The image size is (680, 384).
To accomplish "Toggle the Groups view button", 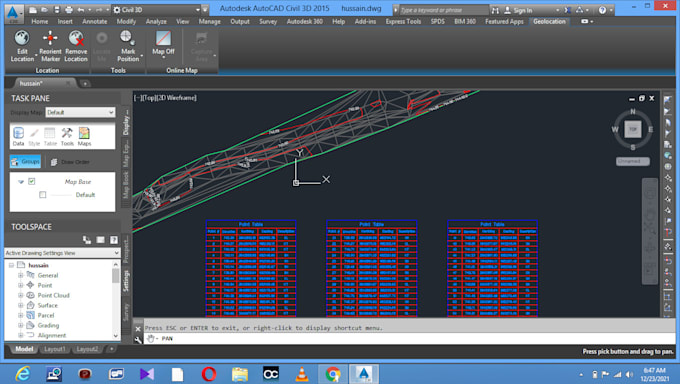I will pos(26,161).
